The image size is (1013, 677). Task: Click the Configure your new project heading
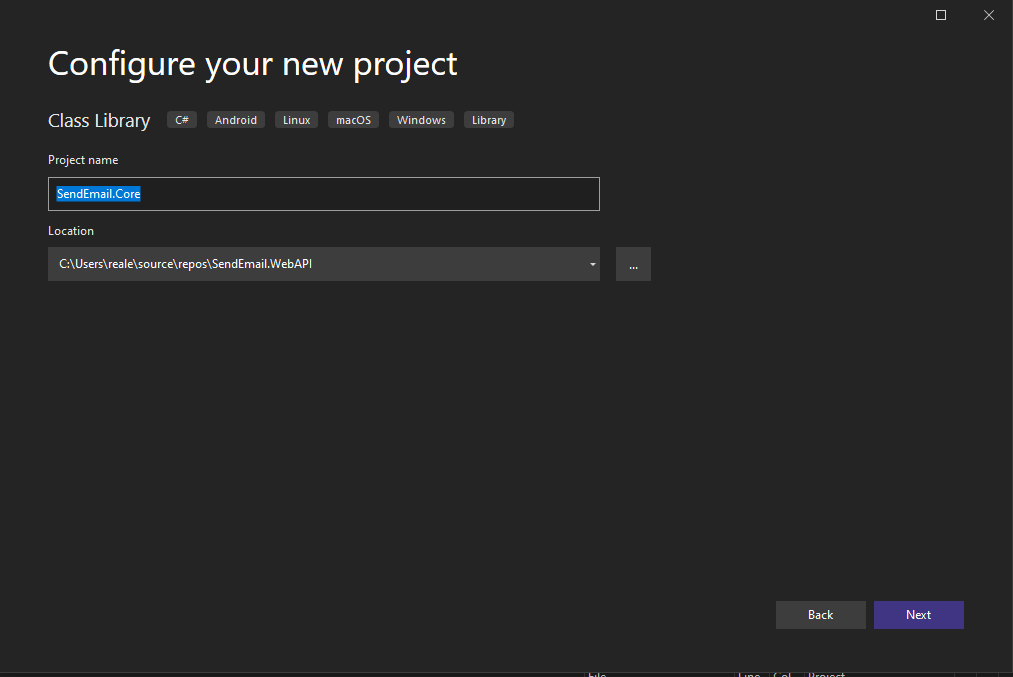click(253, 63)
